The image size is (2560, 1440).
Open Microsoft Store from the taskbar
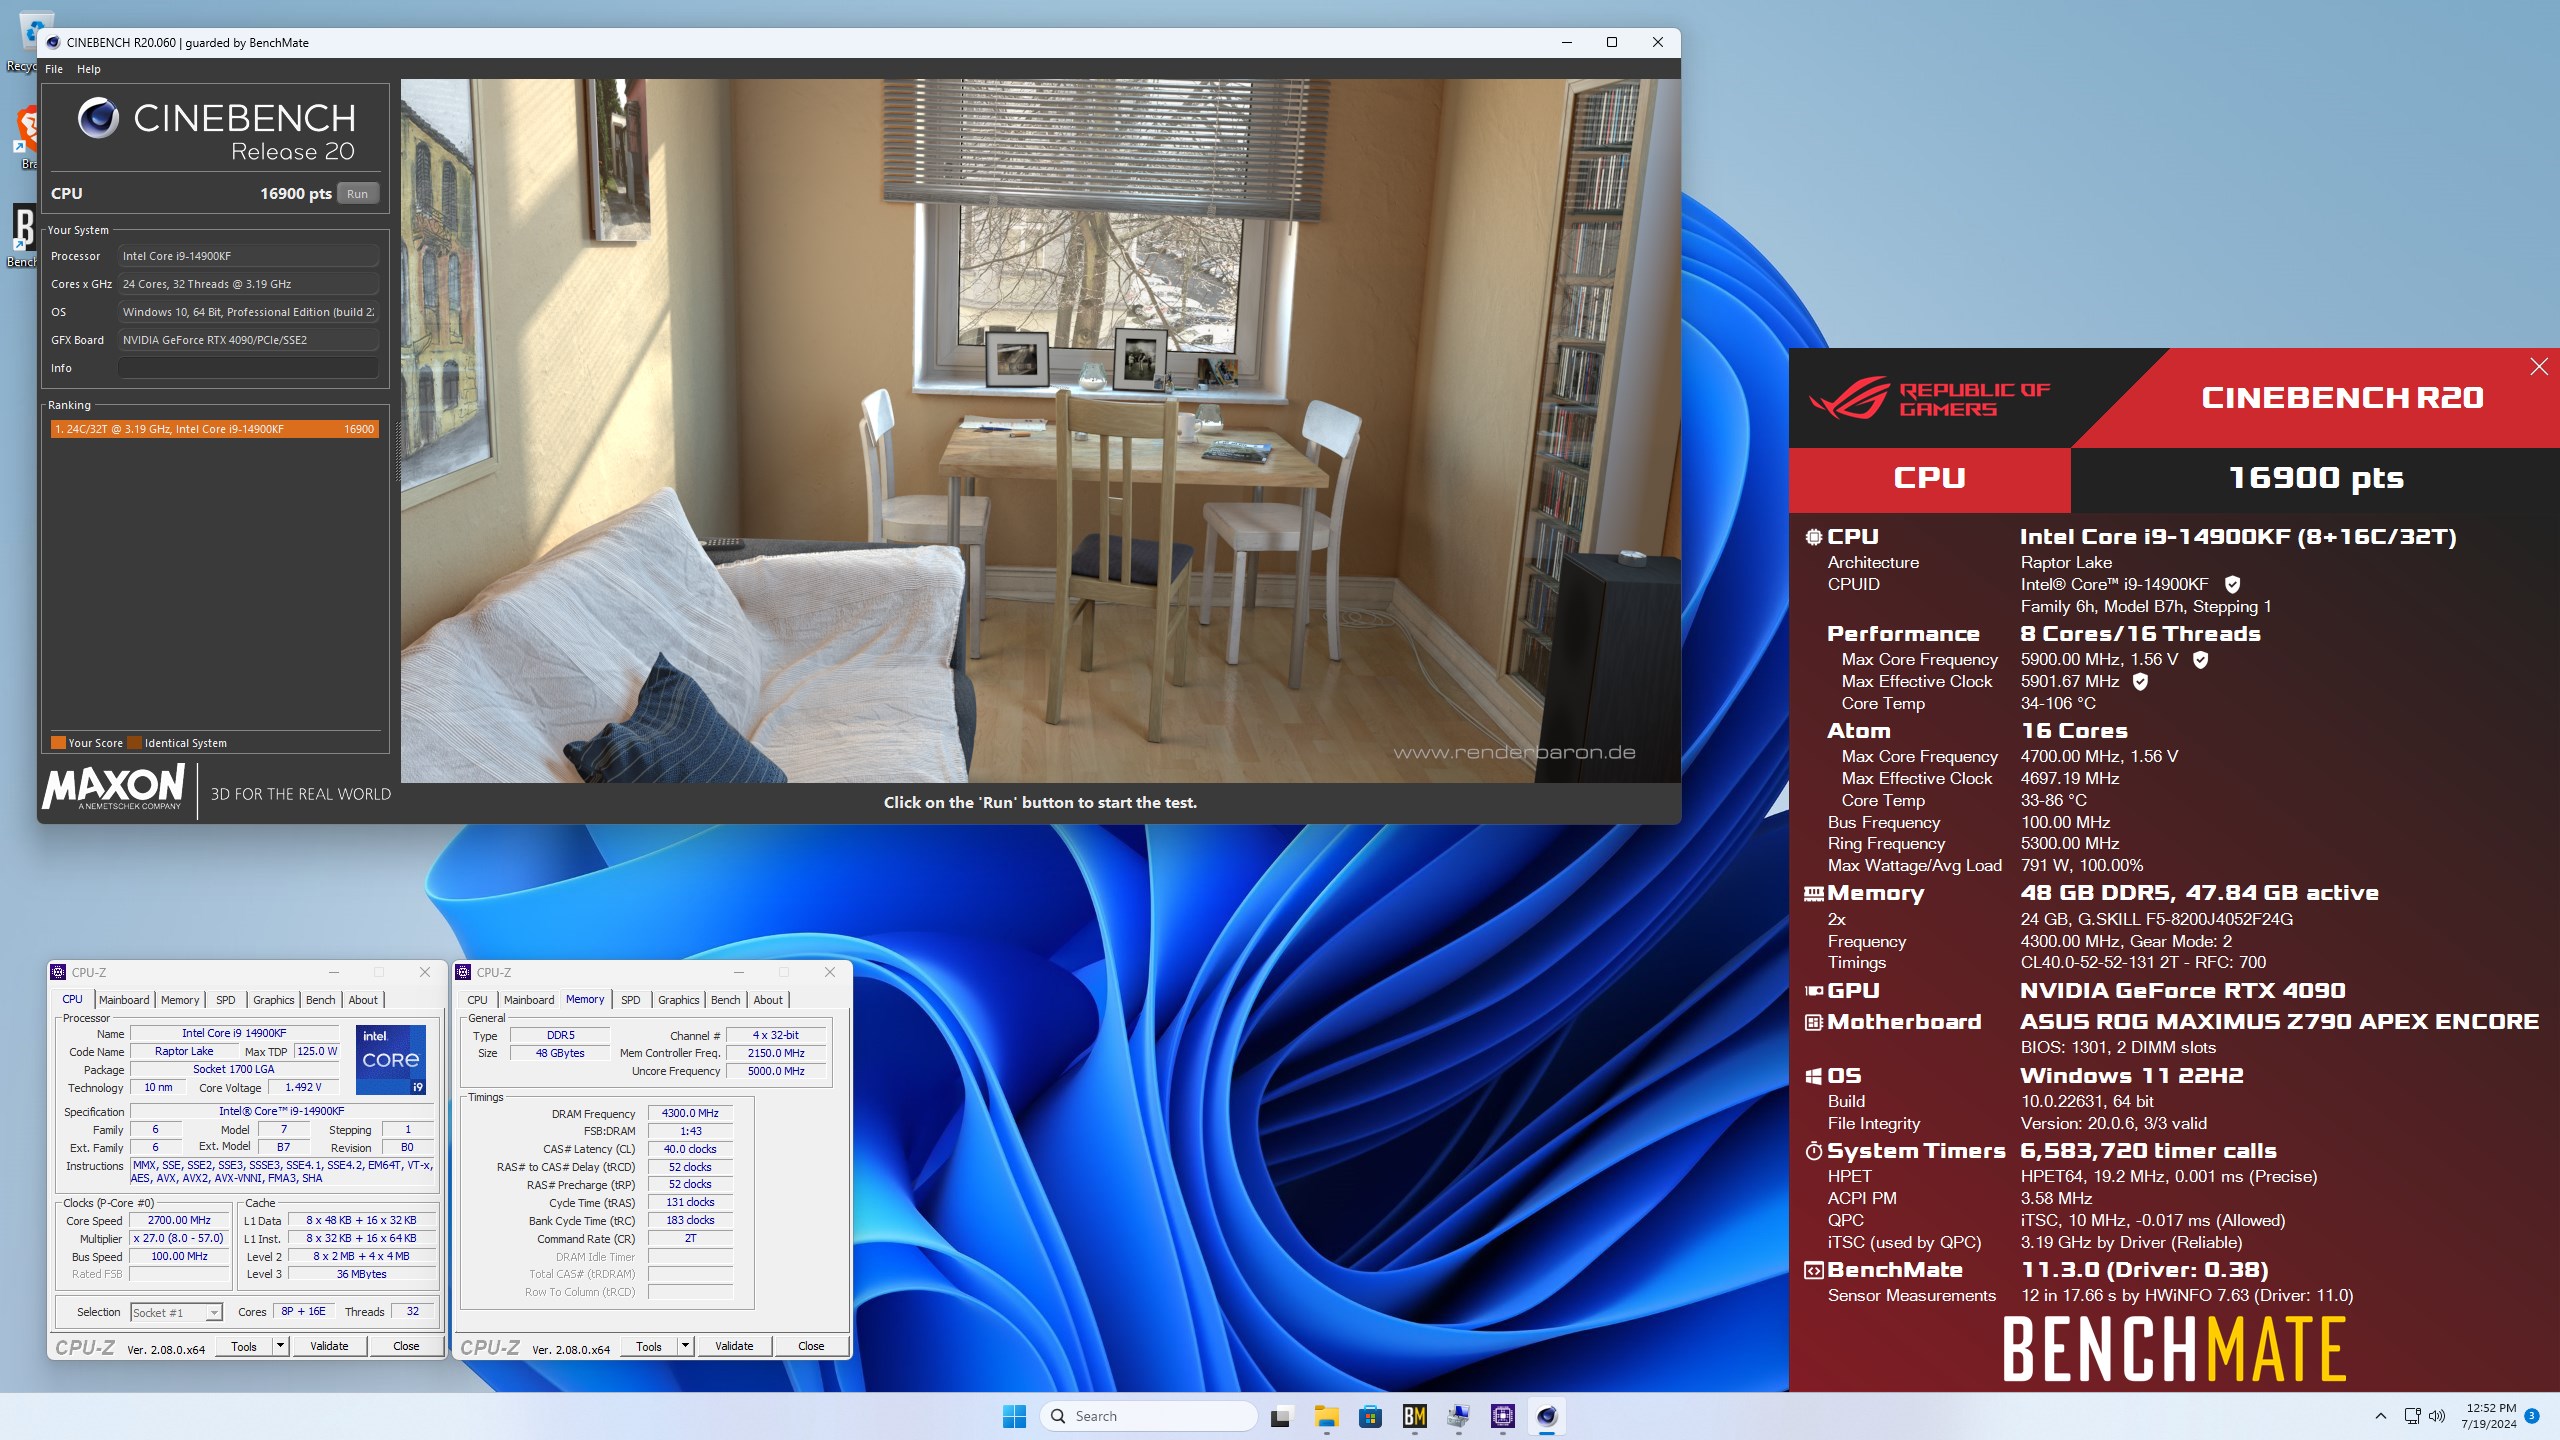click(x=1370, y=1416)
